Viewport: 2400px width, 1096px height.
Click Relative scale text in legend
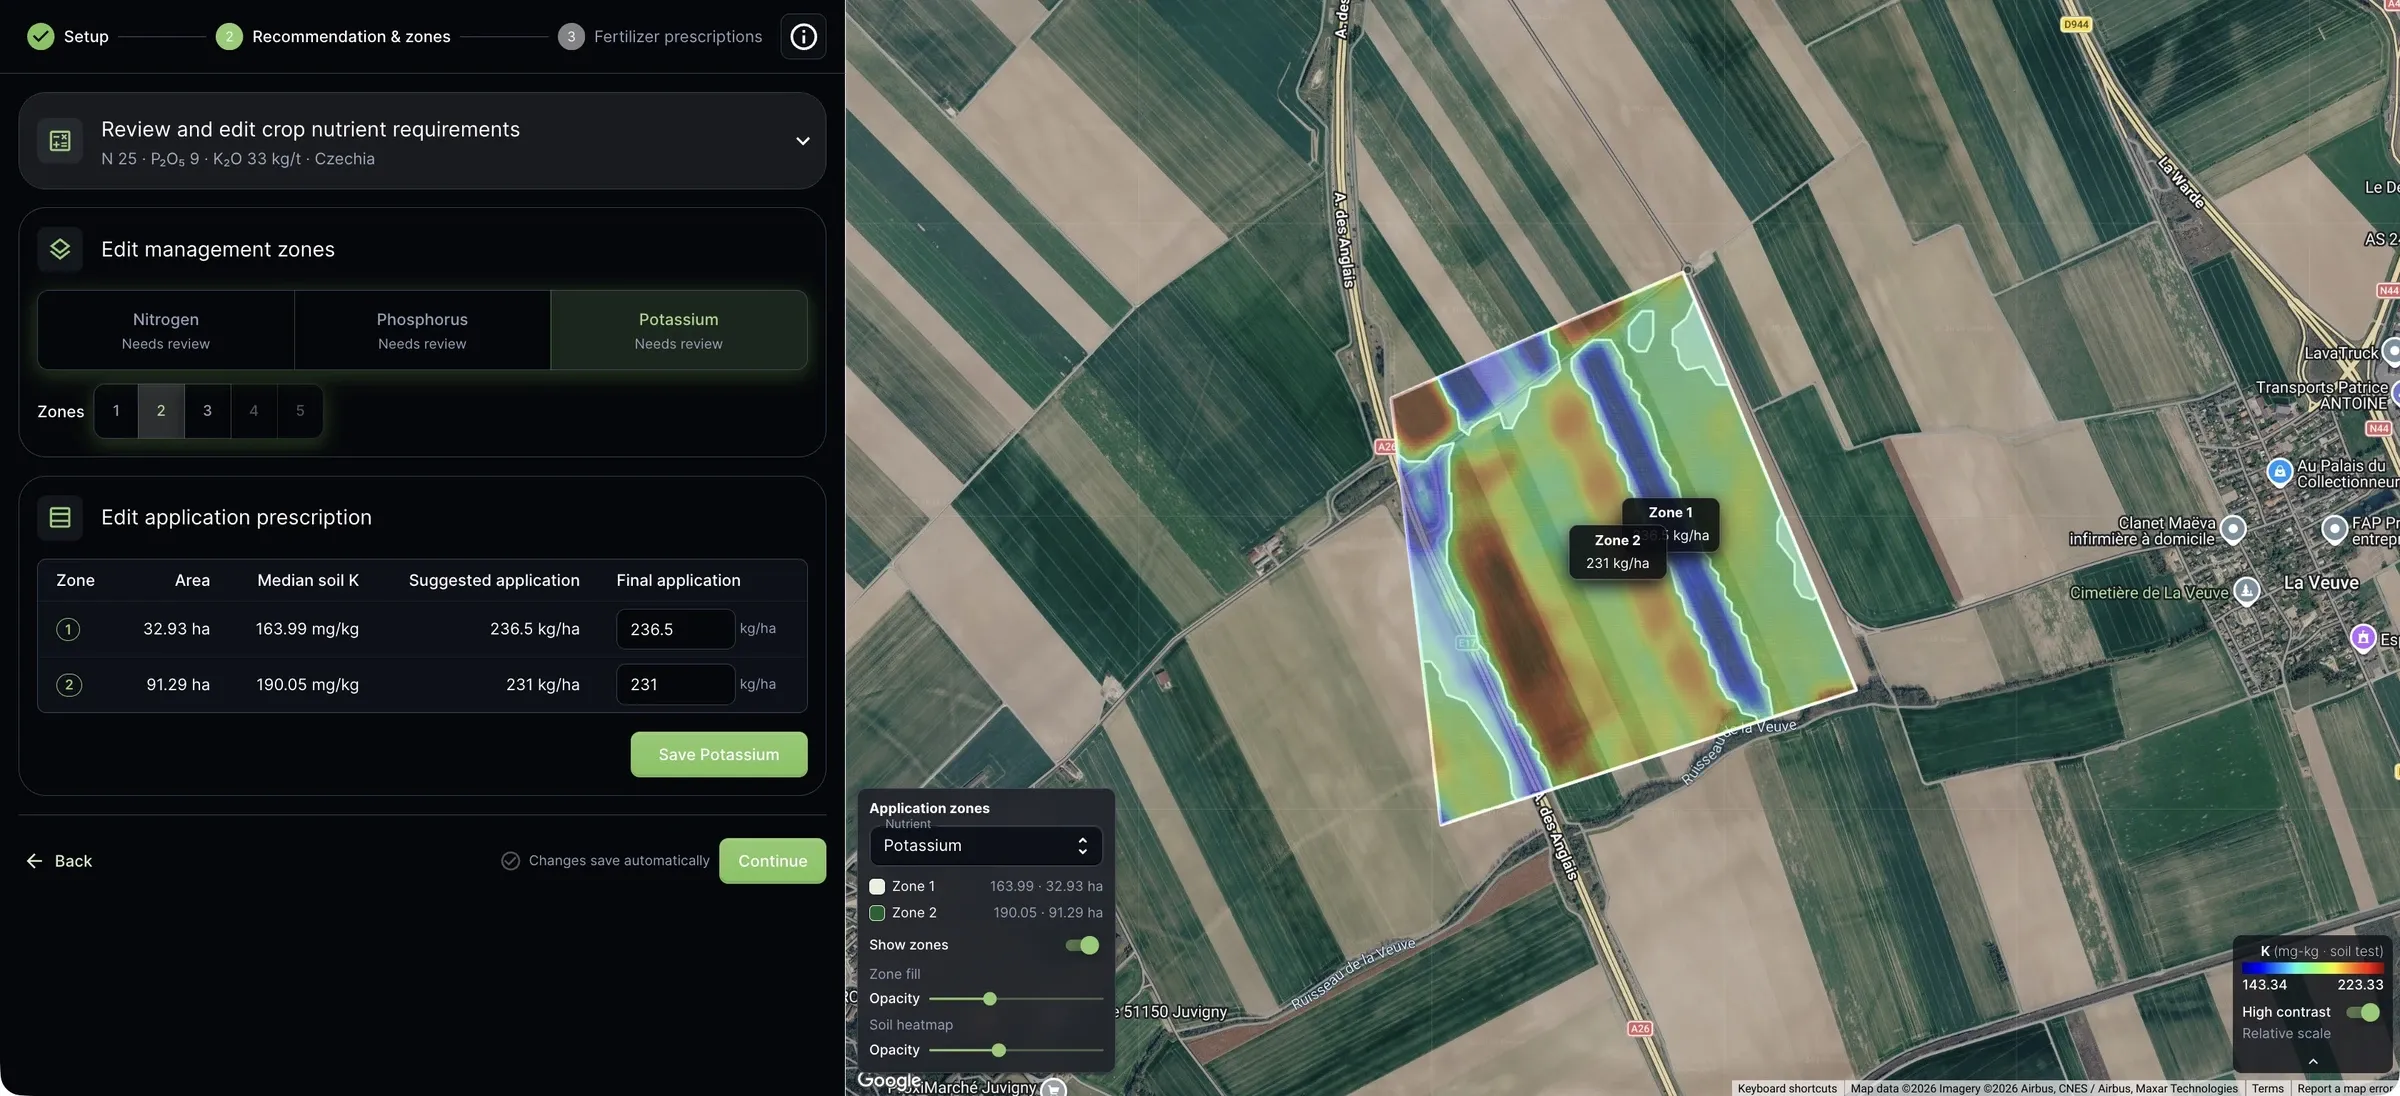tap(2286, 1034)
